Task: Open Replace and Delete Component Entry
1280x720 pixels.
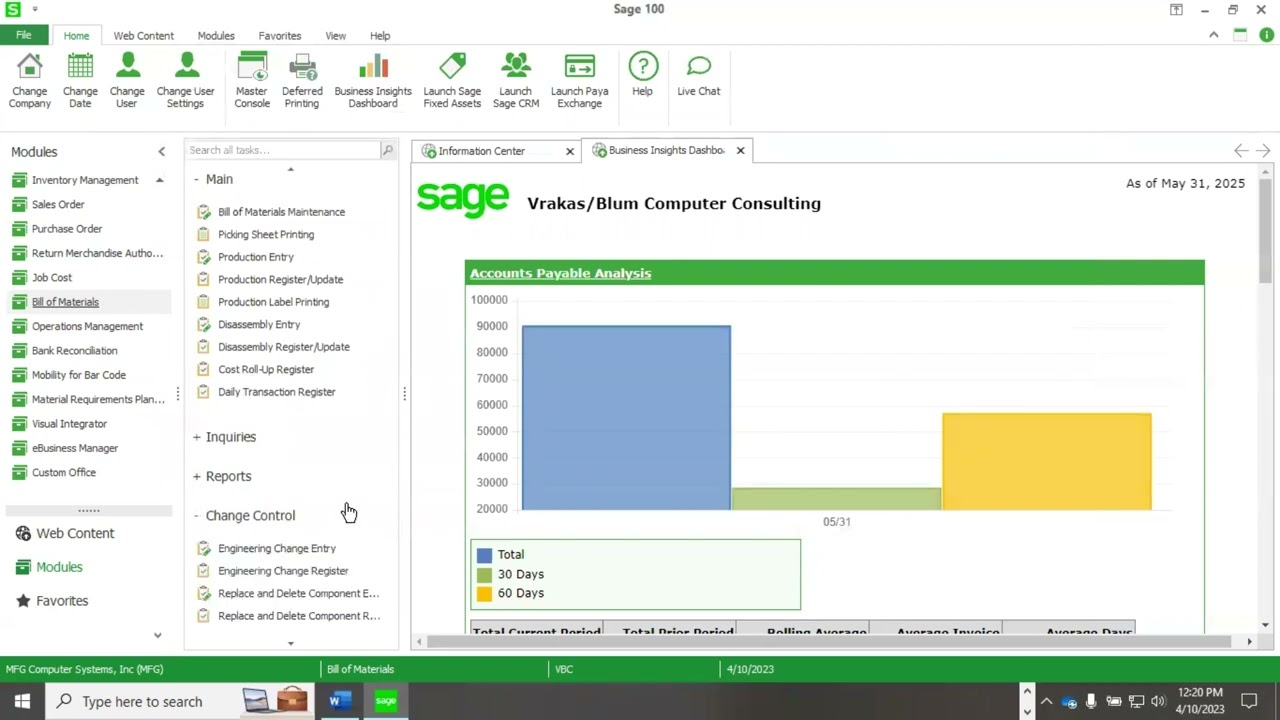Action: (x=298, y=593)
